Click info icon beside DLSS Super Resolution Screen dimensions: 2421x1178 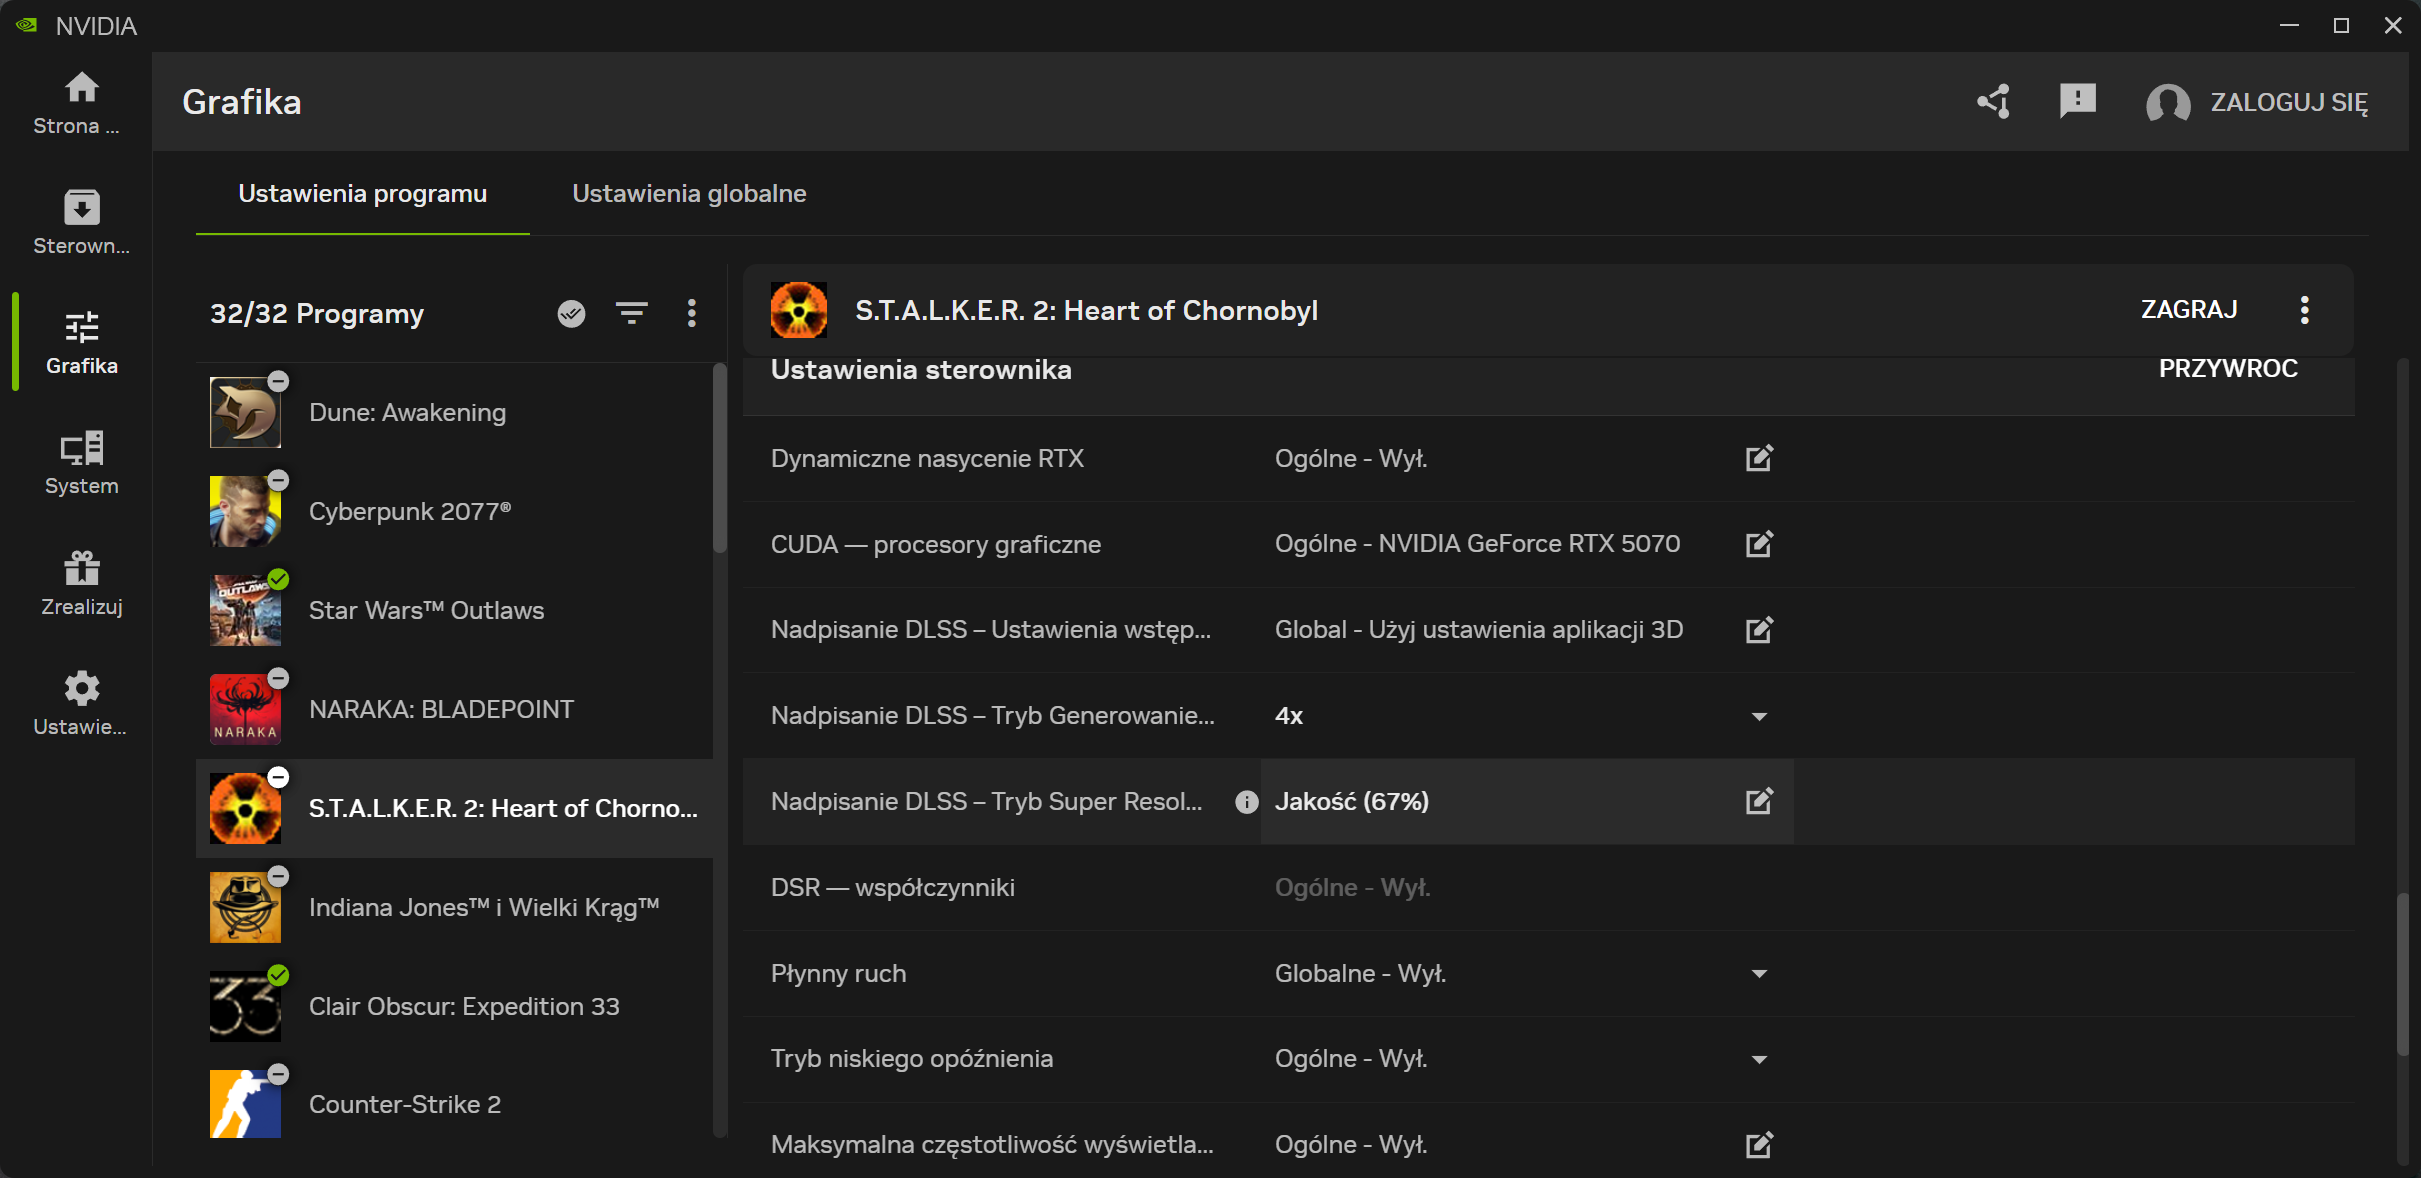tap(1246, 802)
